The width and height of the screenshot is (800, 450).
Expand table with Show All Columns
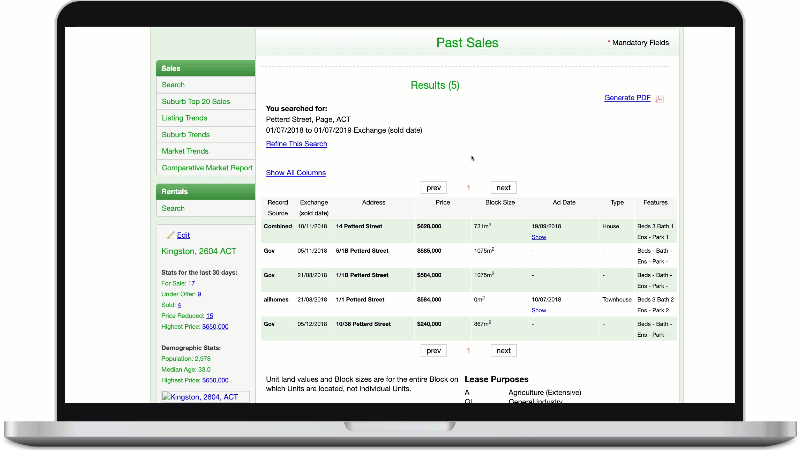click(x=295, y=173)
